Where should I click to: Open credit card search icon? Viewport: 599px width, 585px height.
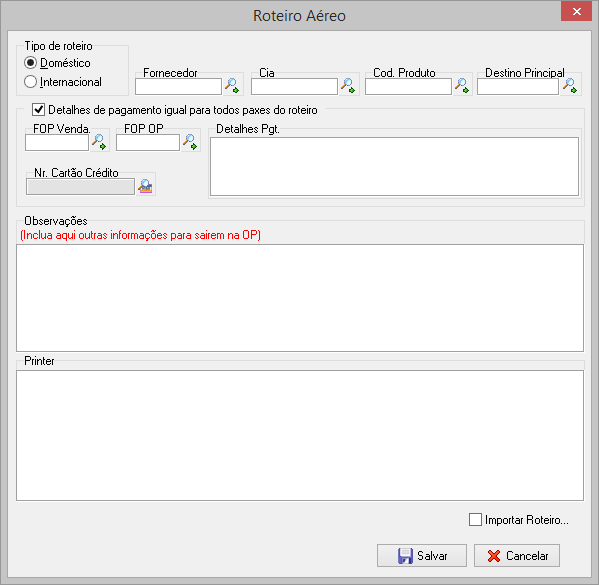pos(145,186)
